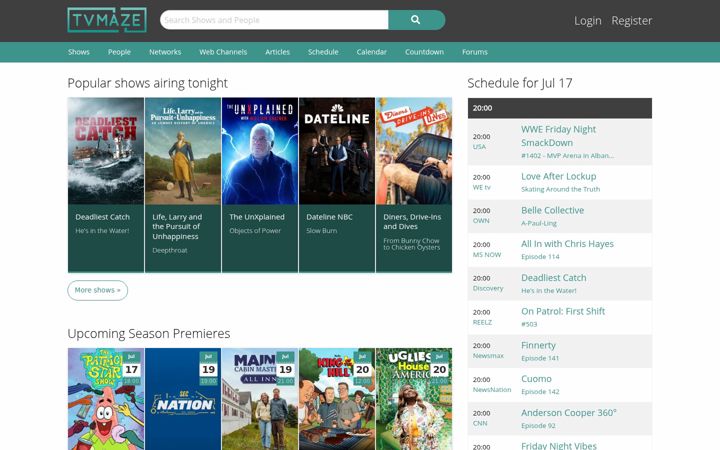Open Finnerty in the schedule
Image resolution: width=720 pixels, height=450 pixels.
(538, 345)
